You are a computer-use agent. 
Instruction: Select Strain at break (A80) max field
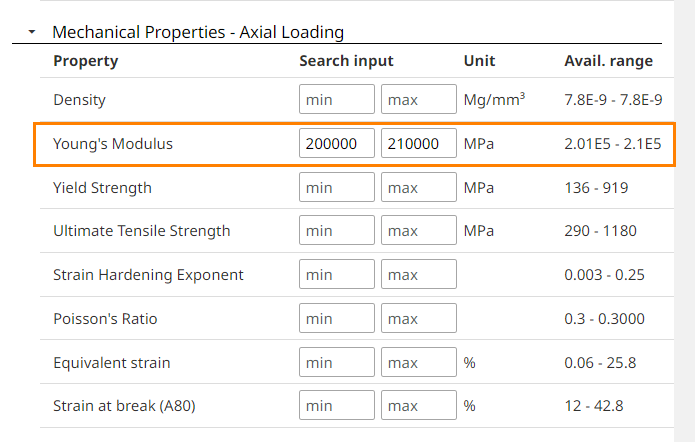point(419,407)
